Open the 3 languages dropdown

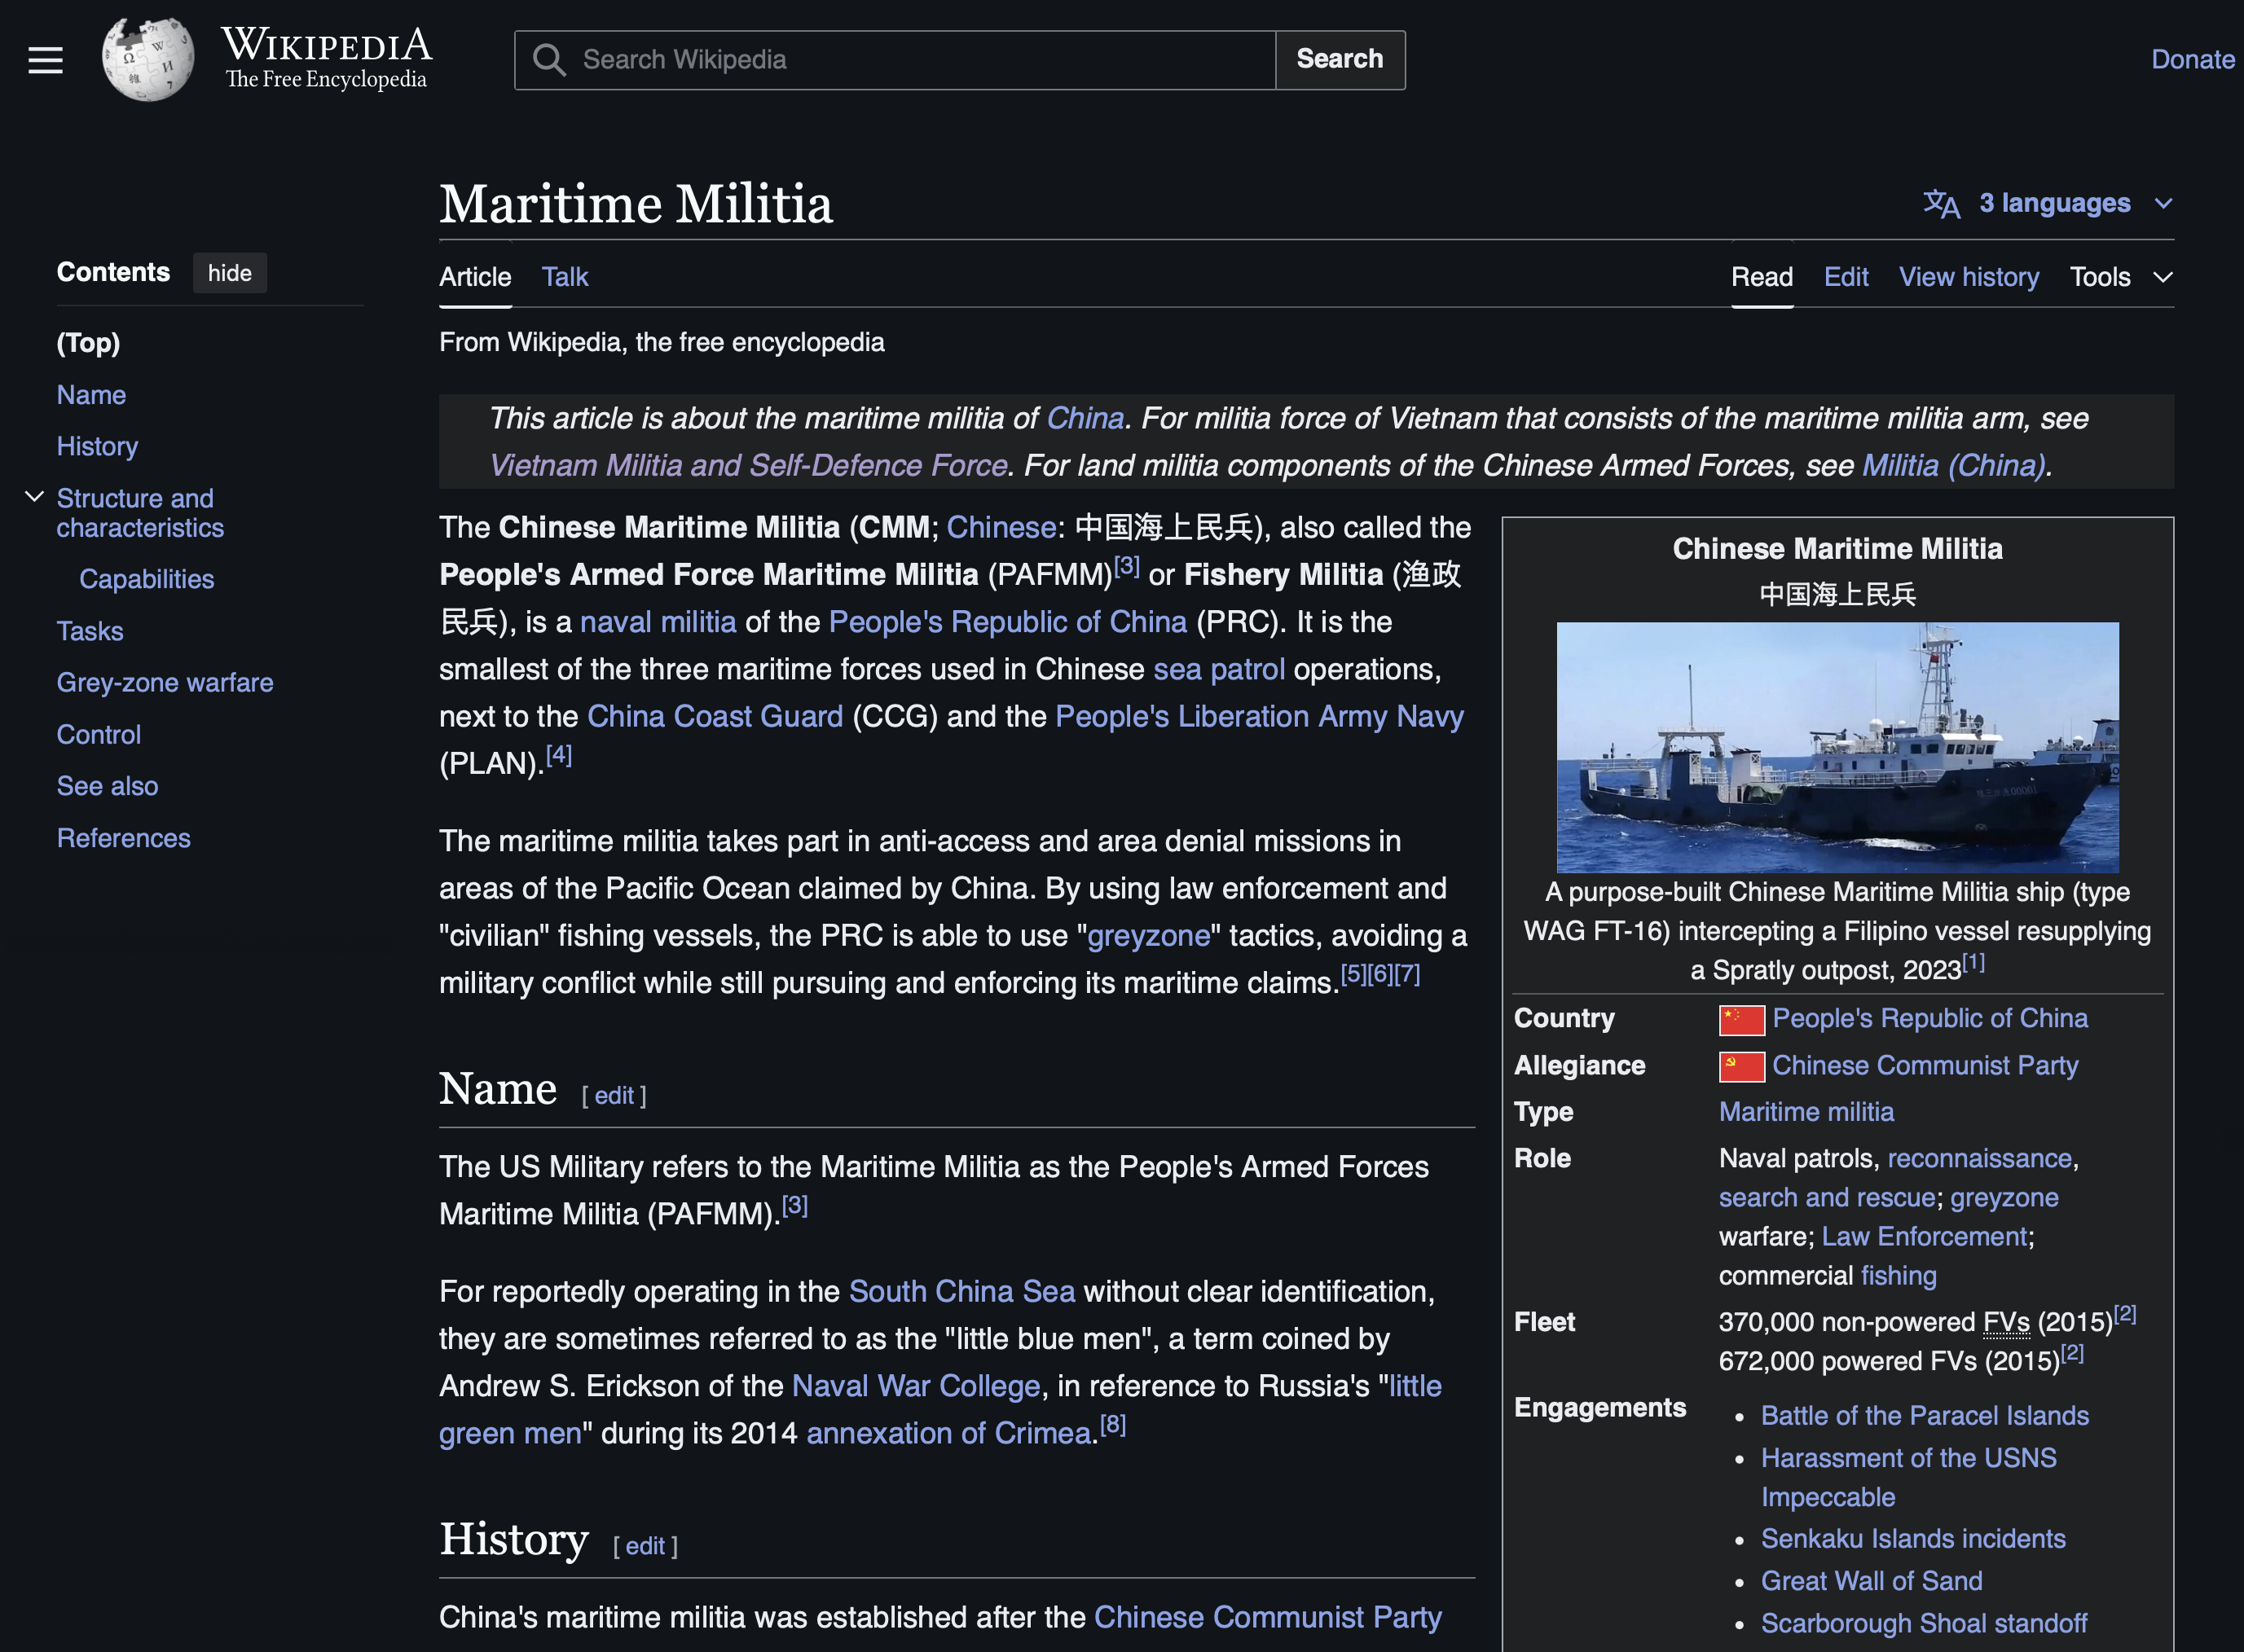click(x=2048, y=203)
